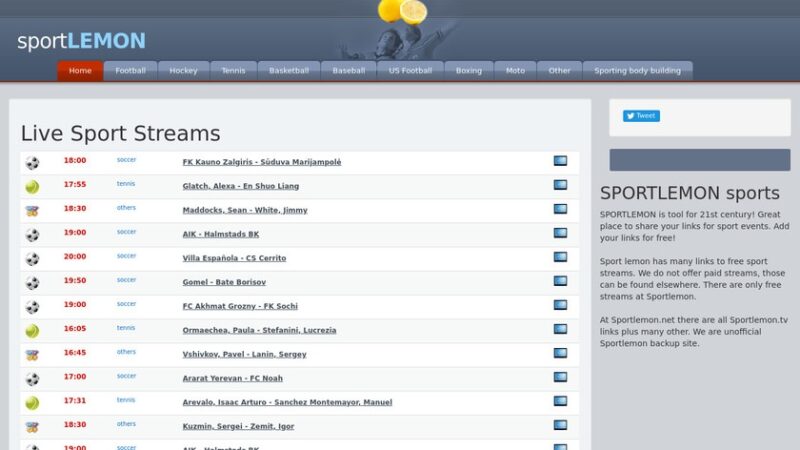The image size is (800, 450).
Task: Open stream screen icon for Glatch, Alexa match
Action: pos(560,185)
